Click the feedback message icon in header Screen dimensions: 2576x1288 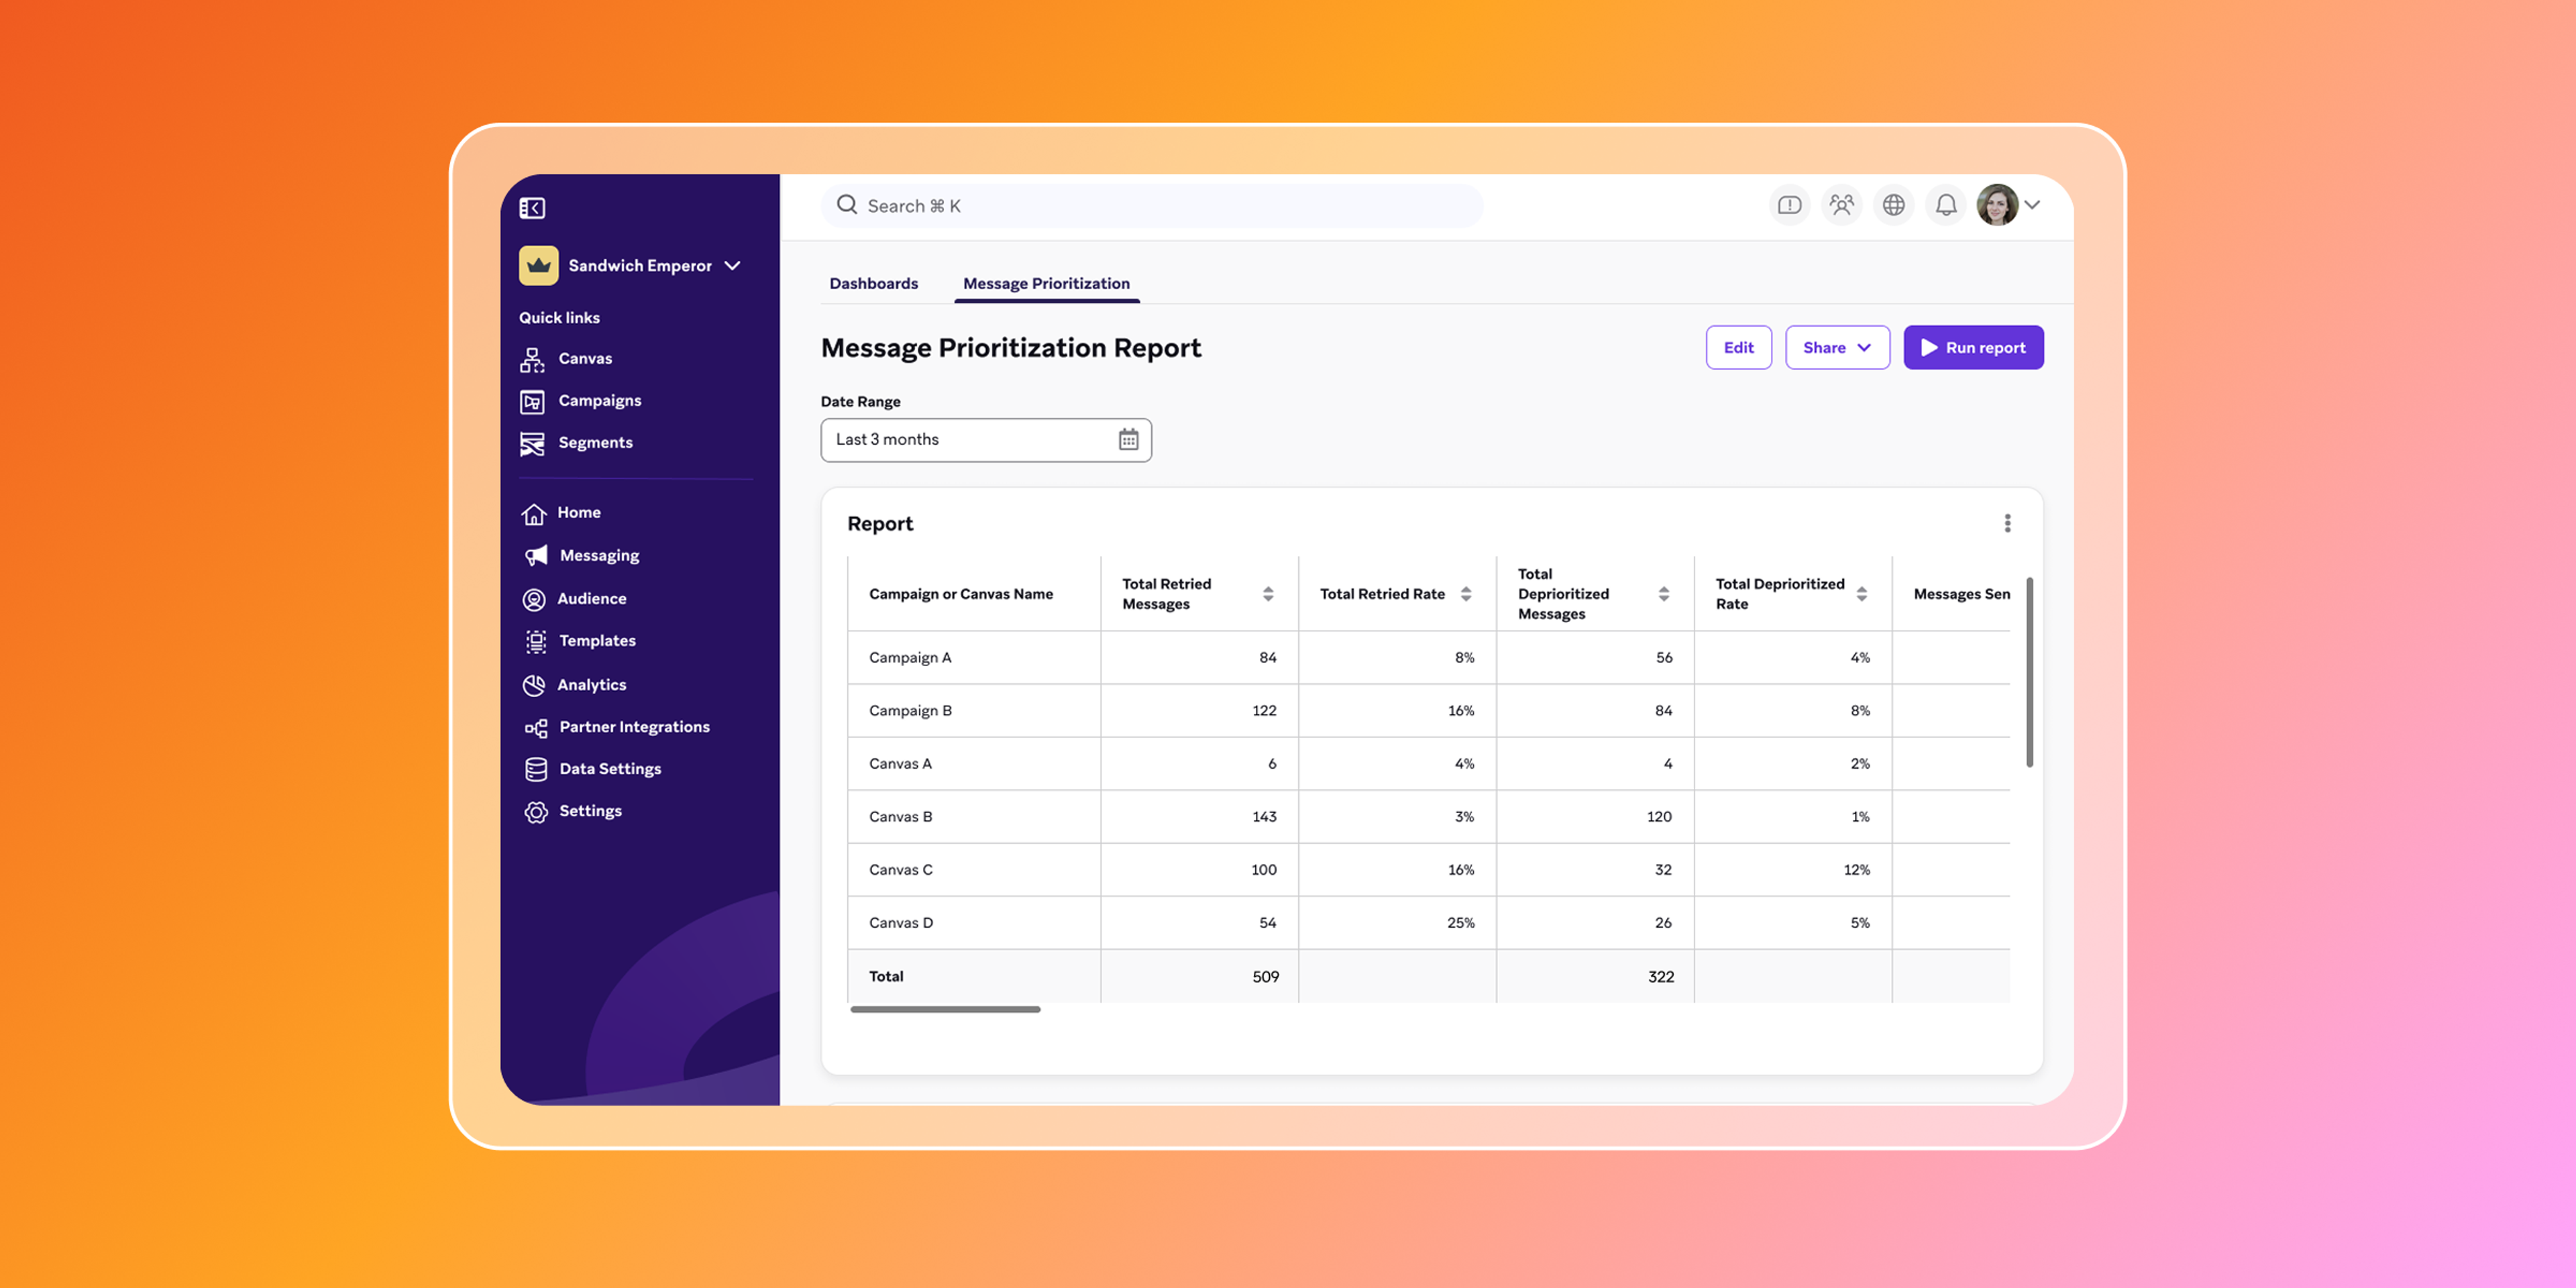tap(1789, 205)
